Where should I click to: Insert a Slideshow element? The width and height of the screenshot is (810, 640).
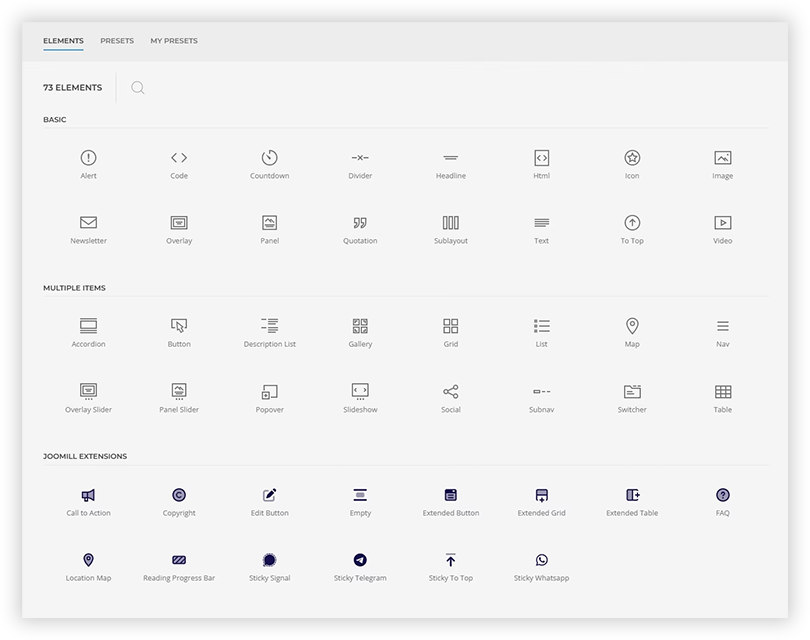point(360,399)
